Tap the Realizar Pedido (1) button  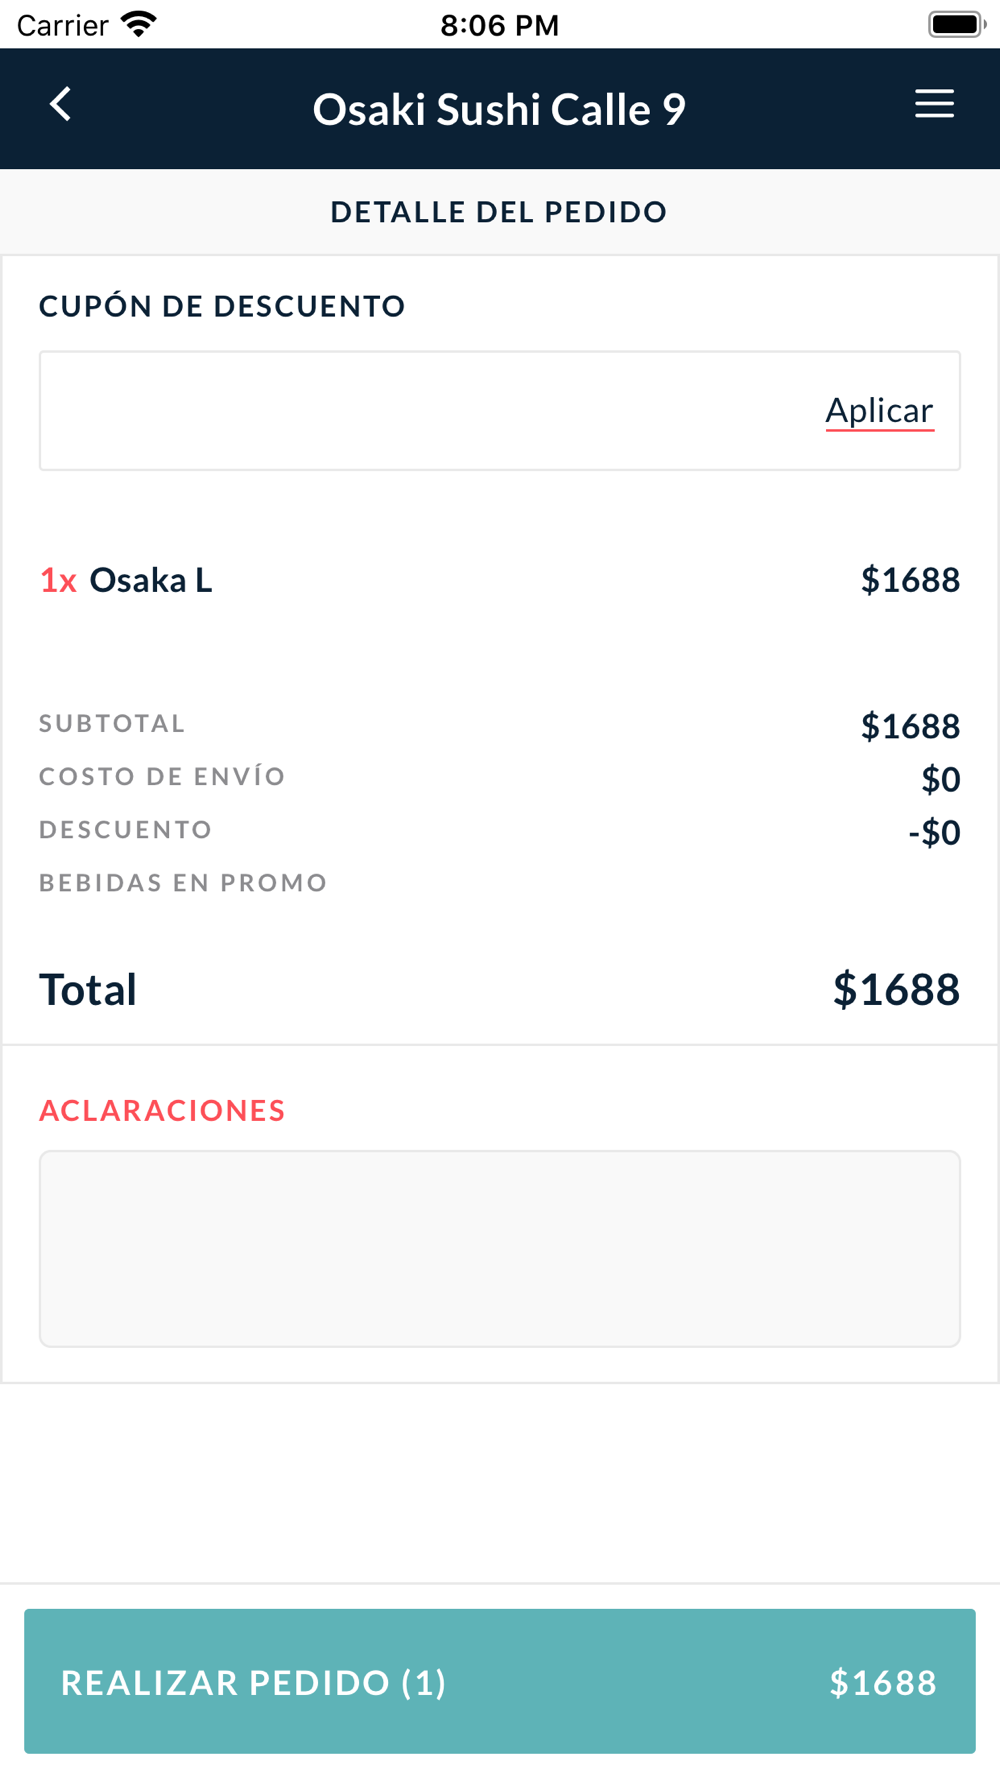tap(500, 1681)
